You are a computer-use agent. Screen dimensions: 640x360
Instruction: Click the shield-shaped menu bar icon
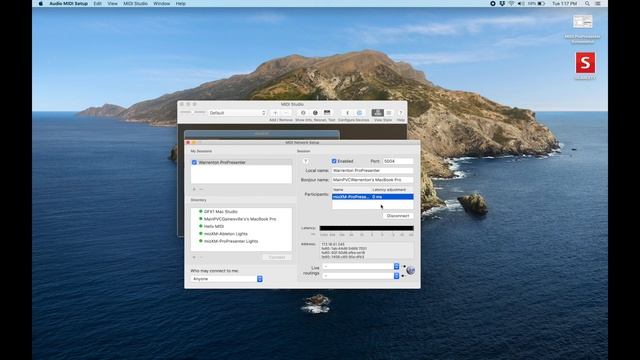[x=502, y=4]
